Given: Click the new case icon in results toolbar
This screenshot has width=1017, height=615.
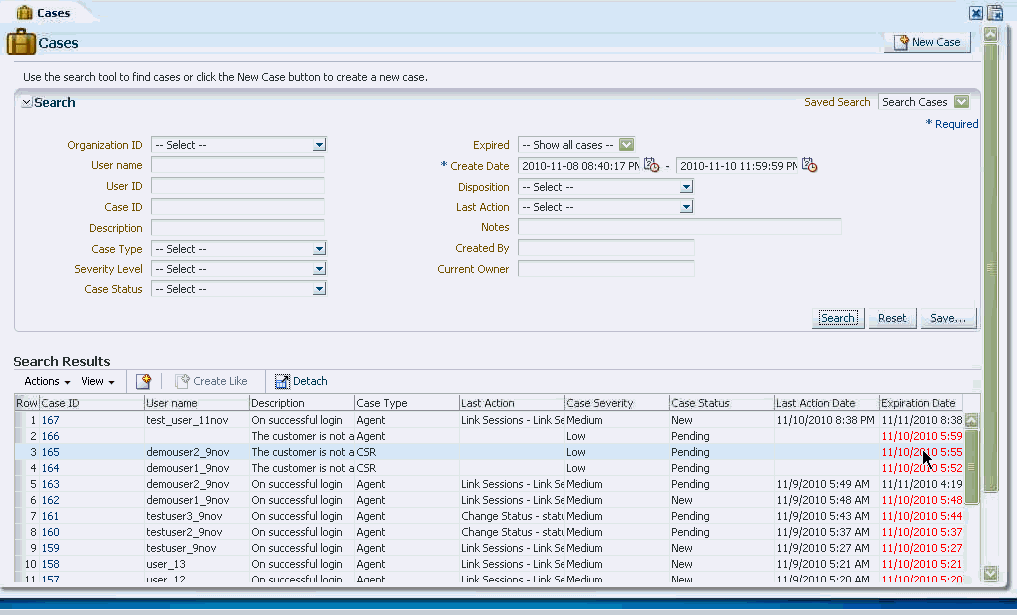Looking at the screenshot, I should [x=143, y=381].
